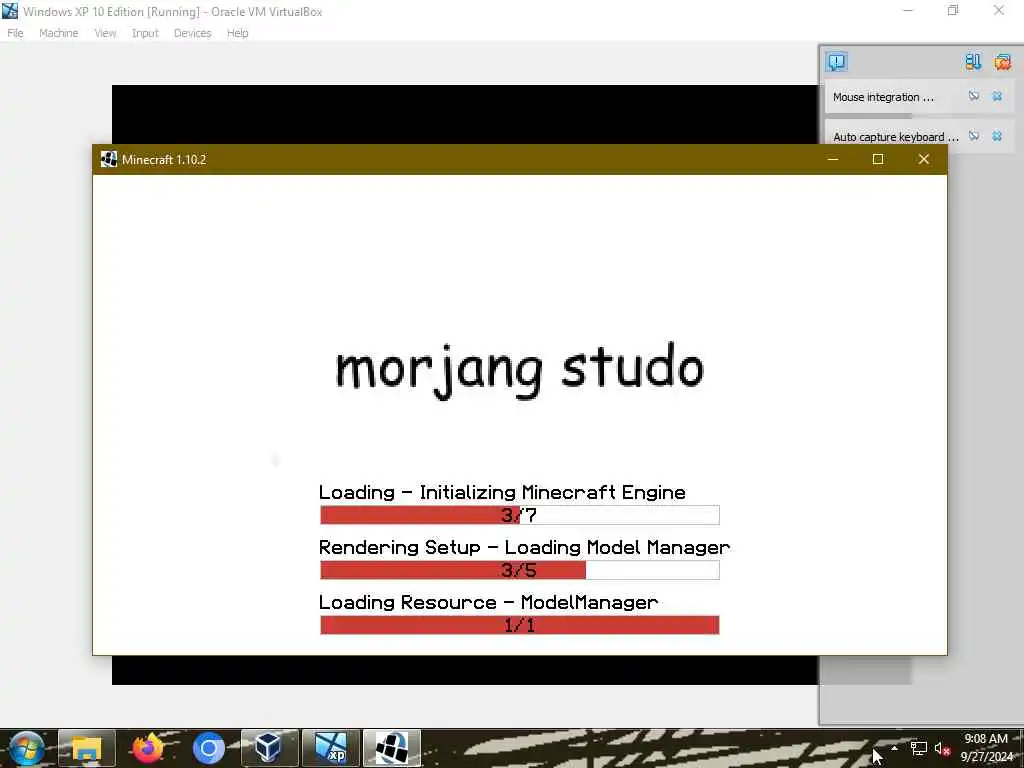Click the Minecraft 1.10.2 window icon
Screen dimensions: 1024x768
108,159
